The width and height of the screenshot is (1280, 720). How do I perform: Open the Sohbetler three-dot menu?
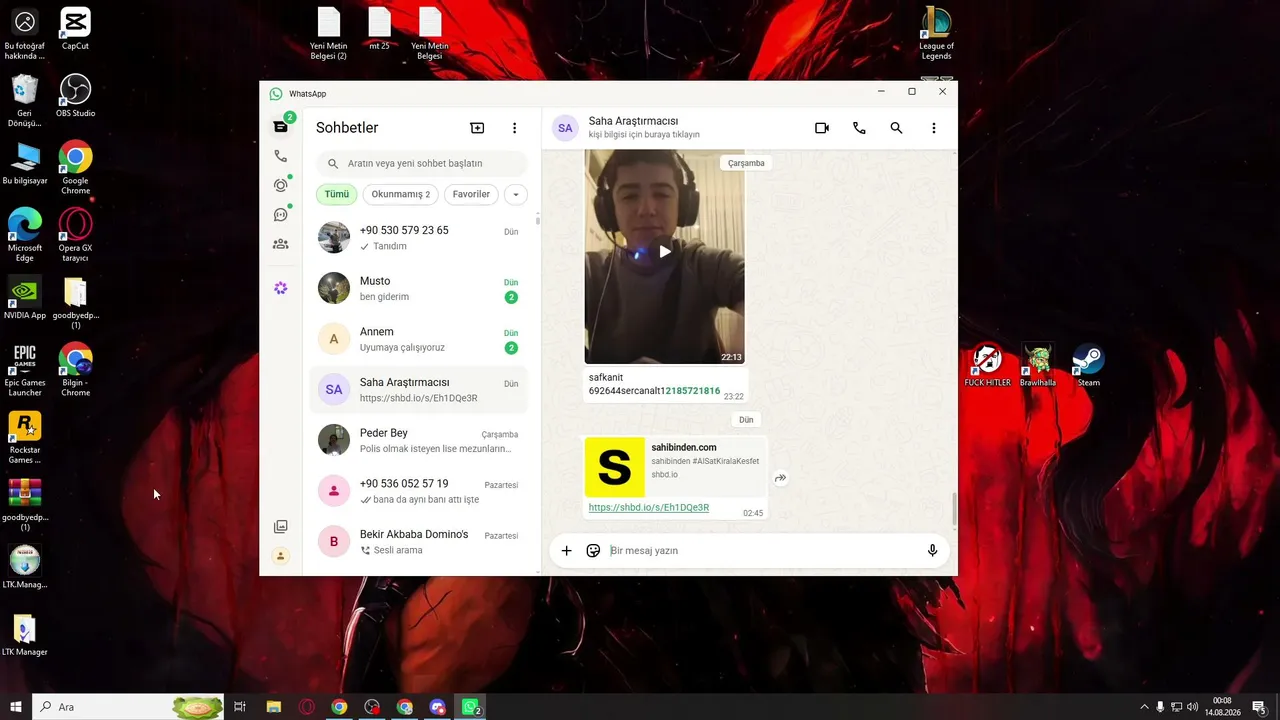[514, 128]
